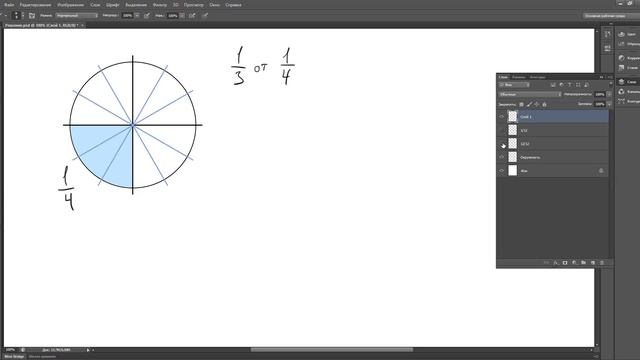Create new adjustment layer icon at panel bottom
The width and height of the screenshot is (640, 360).
pos(574,263)
